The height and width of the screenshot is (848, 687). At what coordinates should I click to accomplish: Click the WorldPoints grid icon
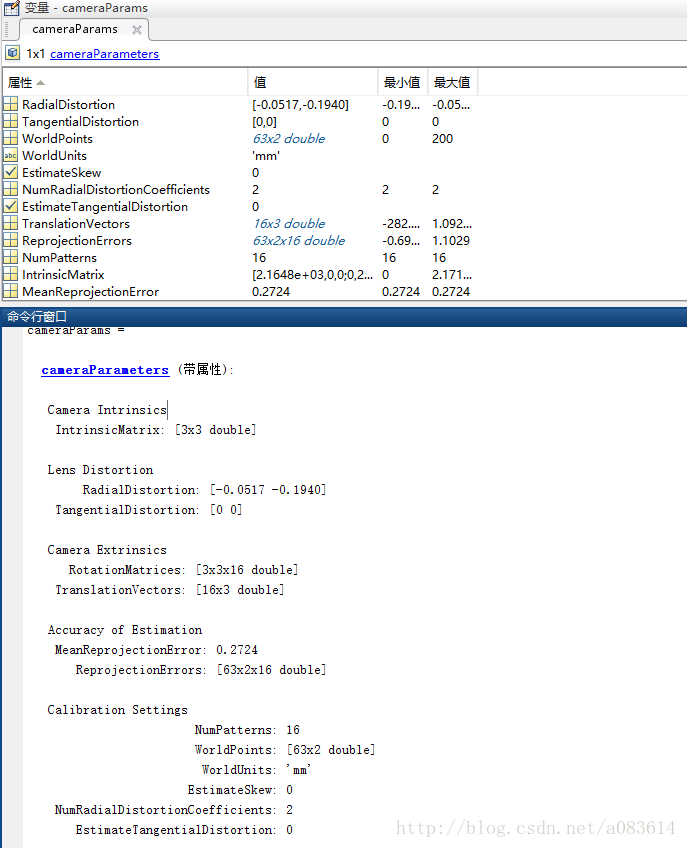[x=10, y=138]
